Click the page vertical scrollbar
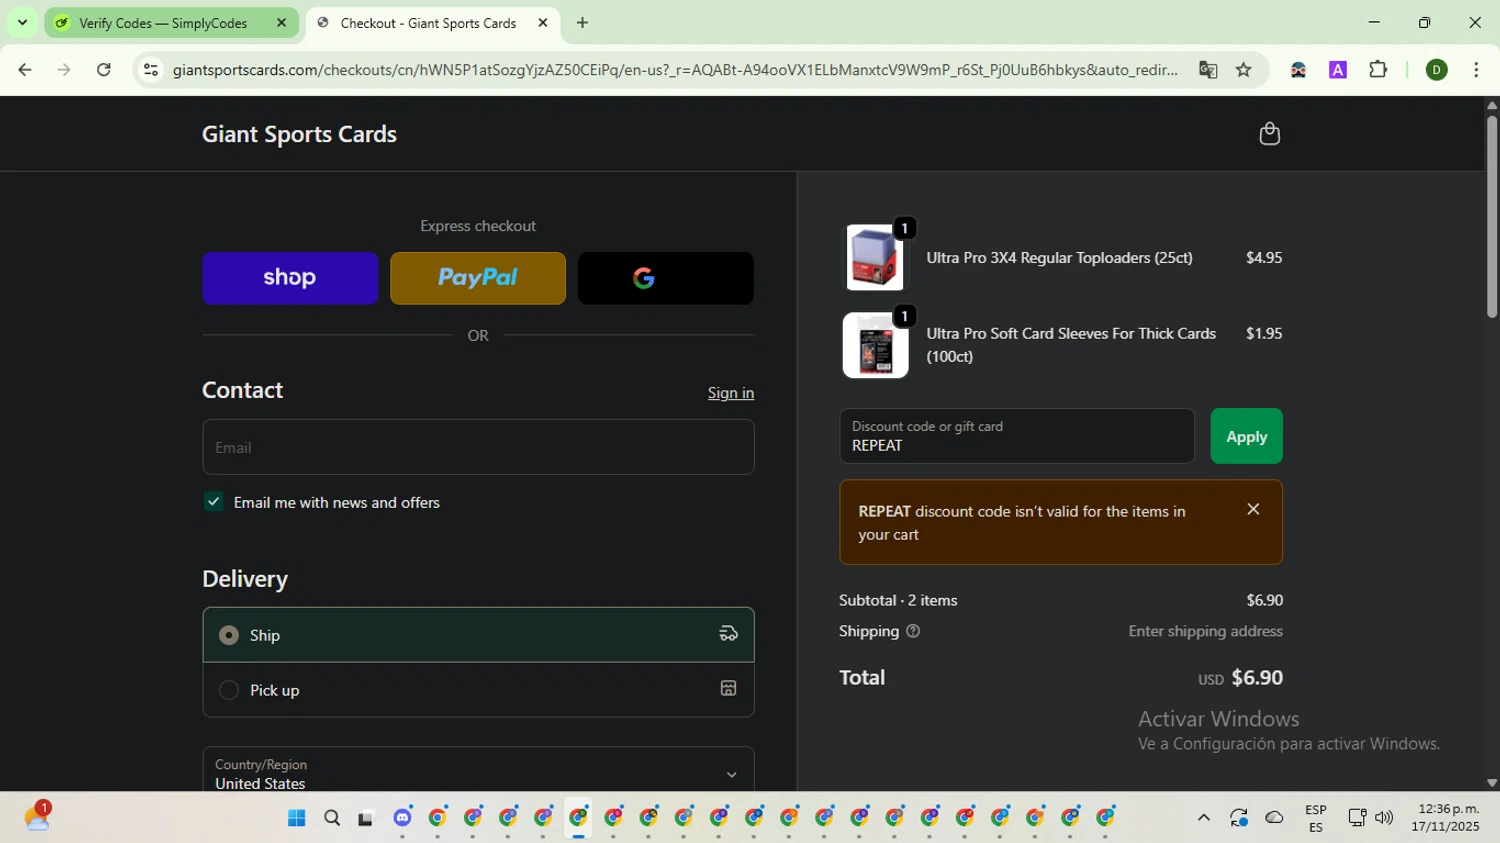1500x843 pixels. point(1492,217)
